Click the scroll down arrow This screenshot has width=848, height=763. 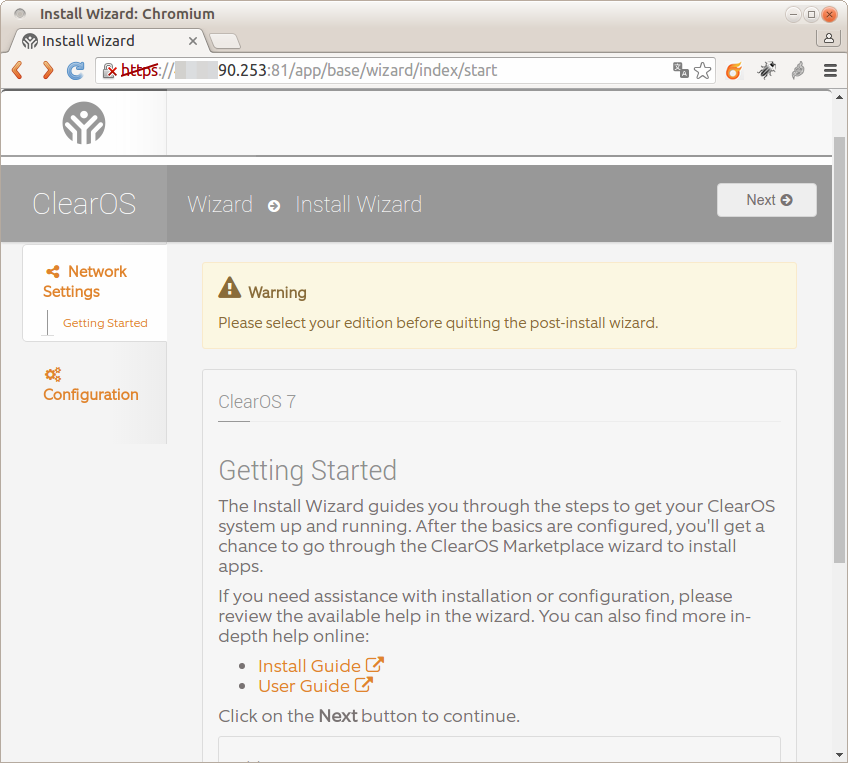[839, 755]
